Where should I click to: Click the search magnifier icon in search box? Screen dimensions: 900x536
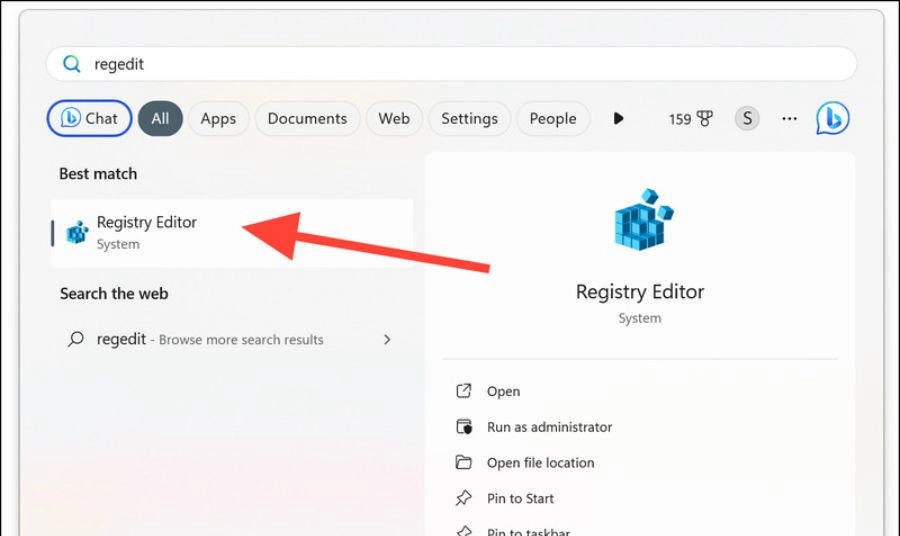[72, 64]
